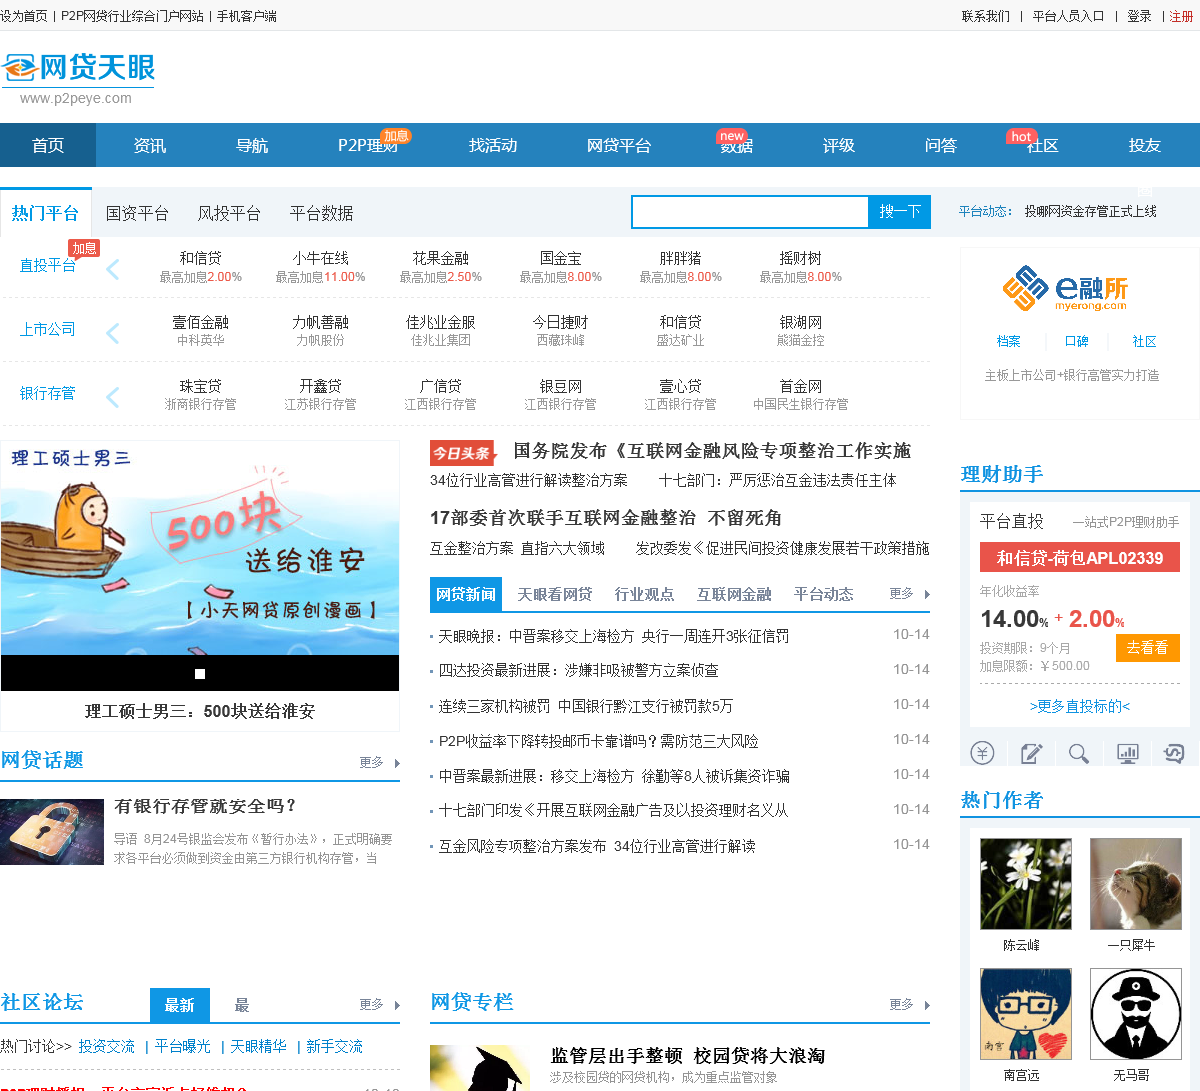Click 联系我们 in top bar
The width and height of the screenshot is (1200, 1091).
986,16
